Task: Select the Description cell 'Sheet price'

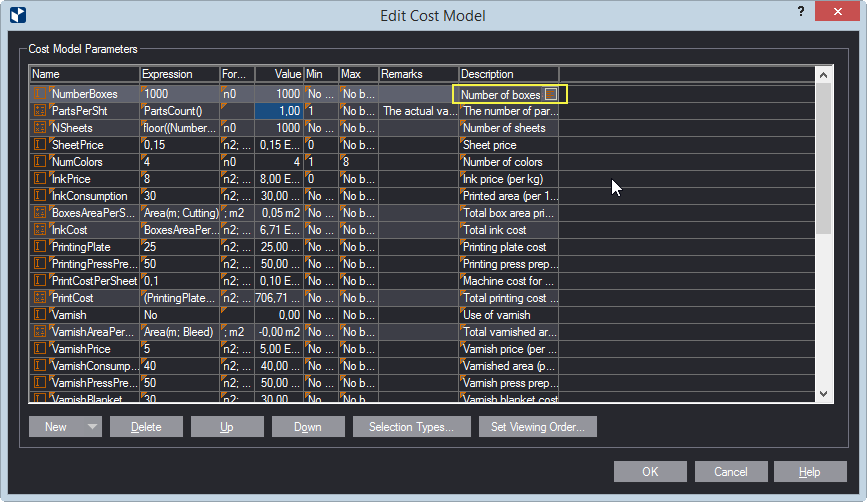Action: tap(509, 145)
